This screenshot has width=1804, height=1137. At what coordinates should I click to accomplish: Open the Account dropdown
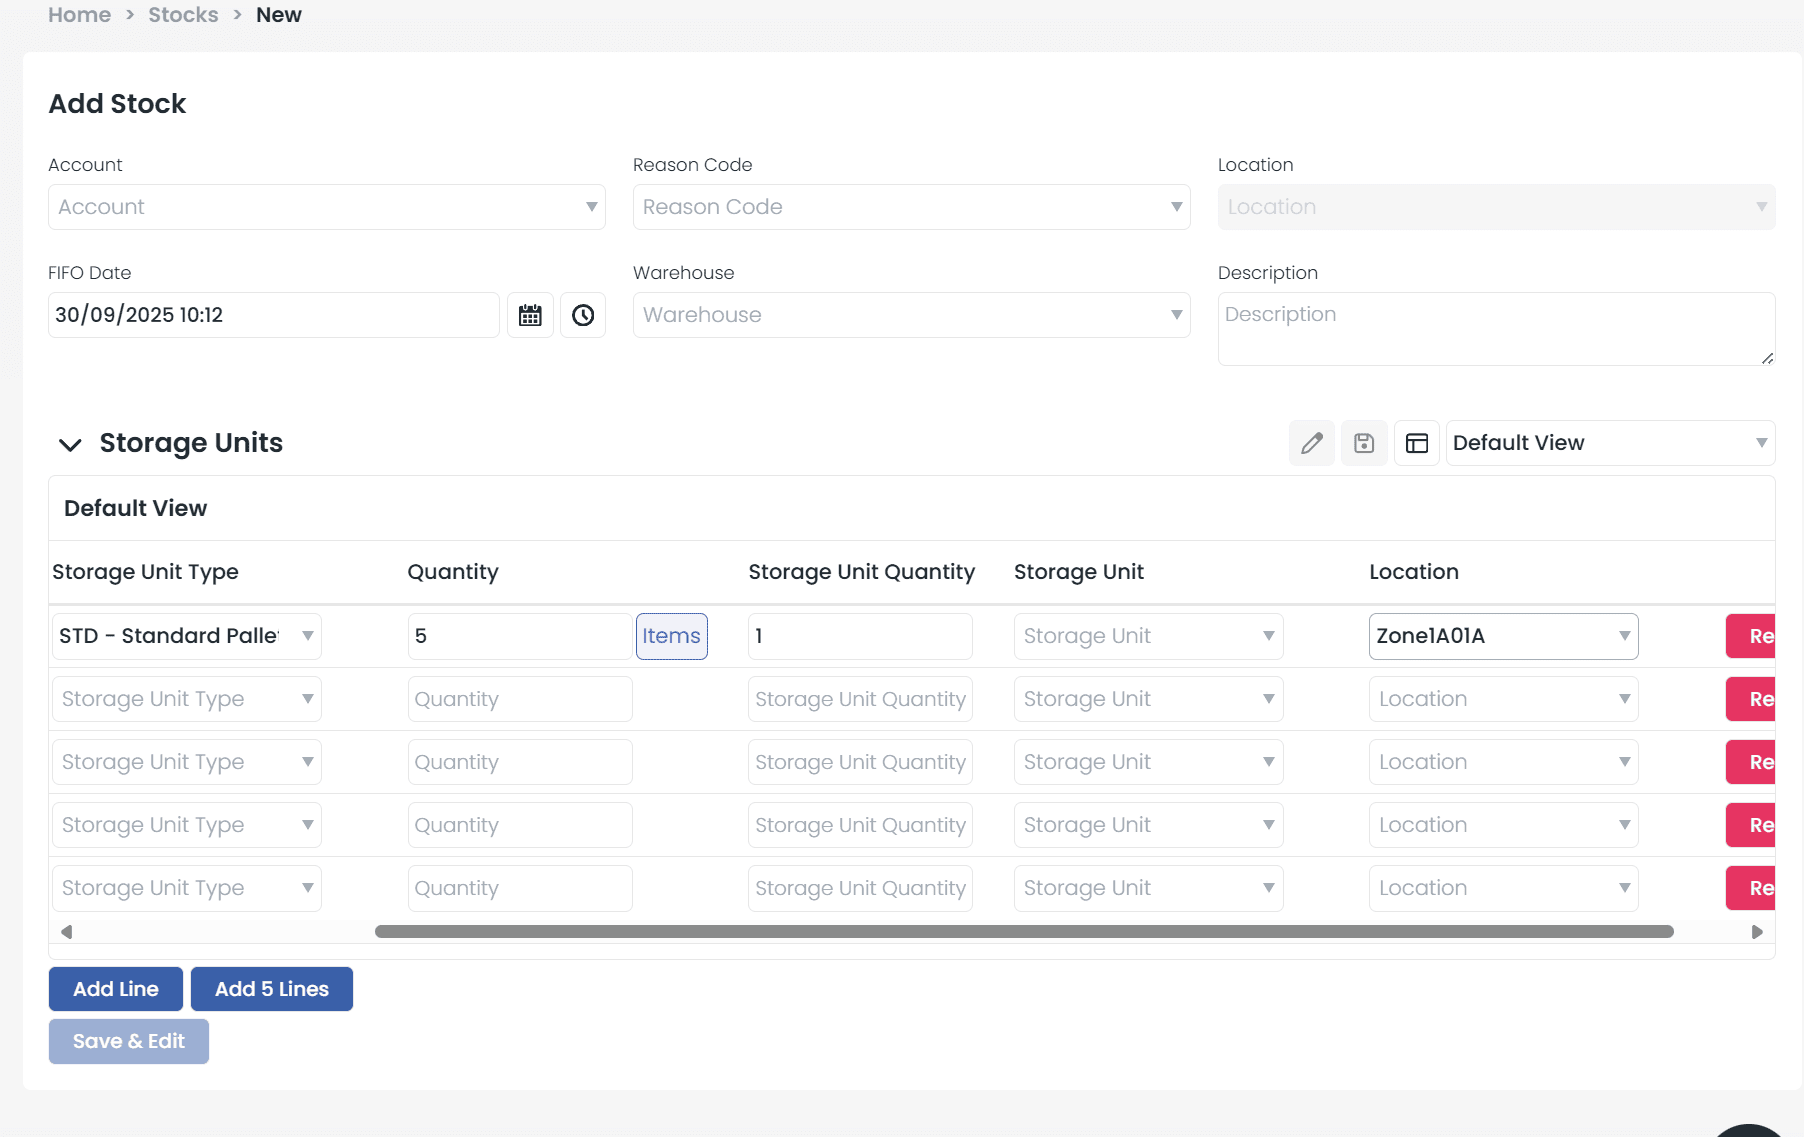[326, 207]
